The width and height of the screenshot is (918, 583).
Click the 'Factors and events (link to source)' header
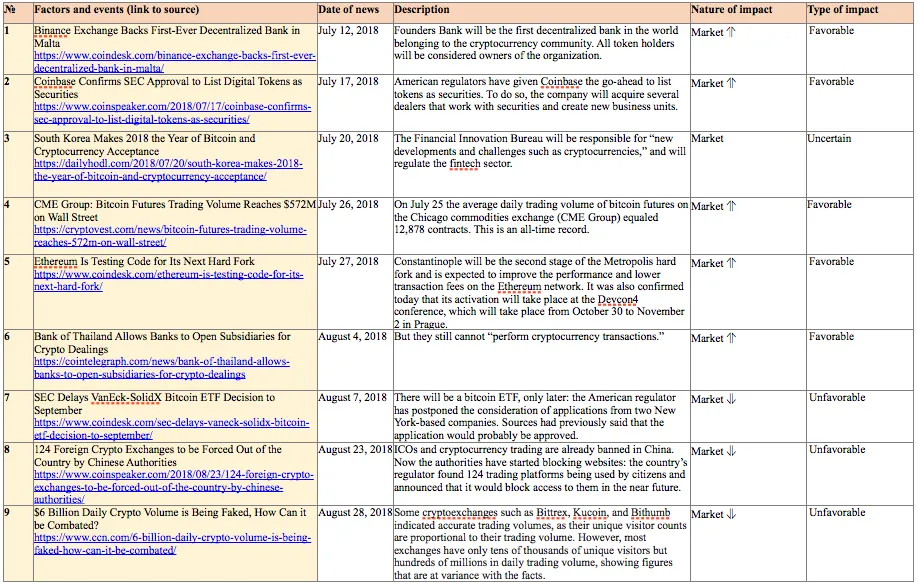click(x=117, y=9)
